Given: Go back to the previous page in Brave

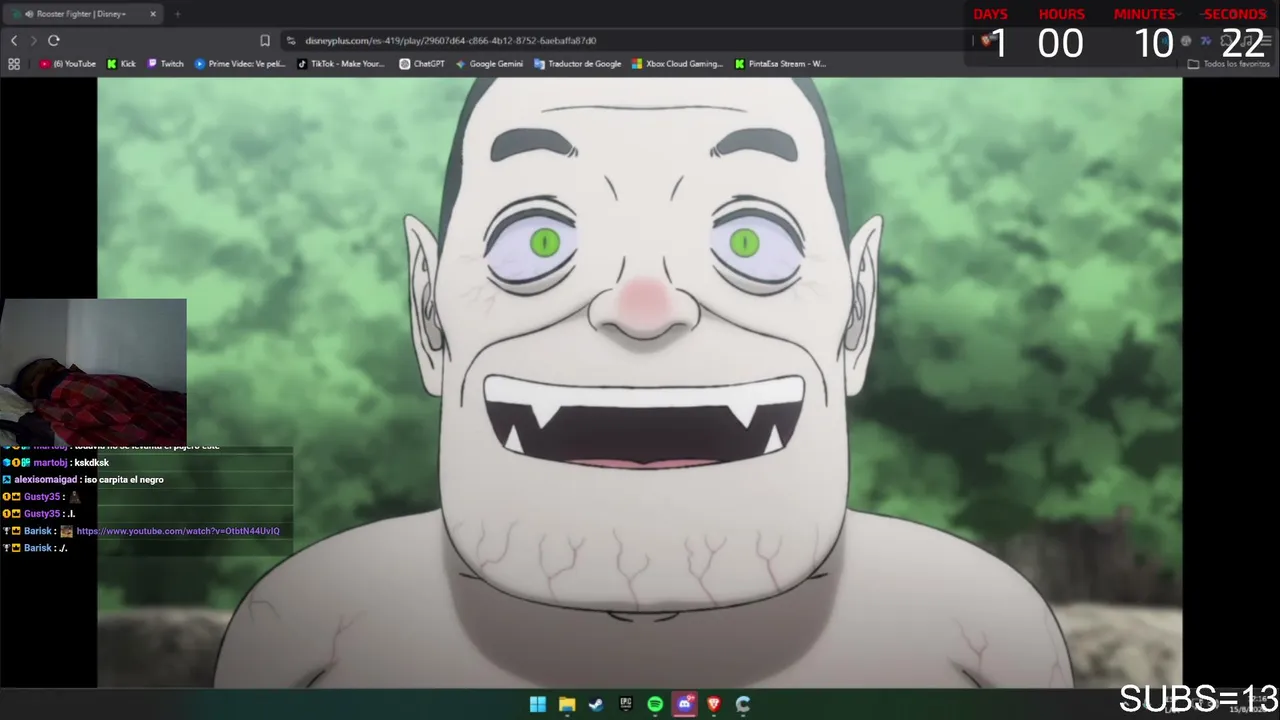Looking at the screenshot, I should (x=14, y=40).
